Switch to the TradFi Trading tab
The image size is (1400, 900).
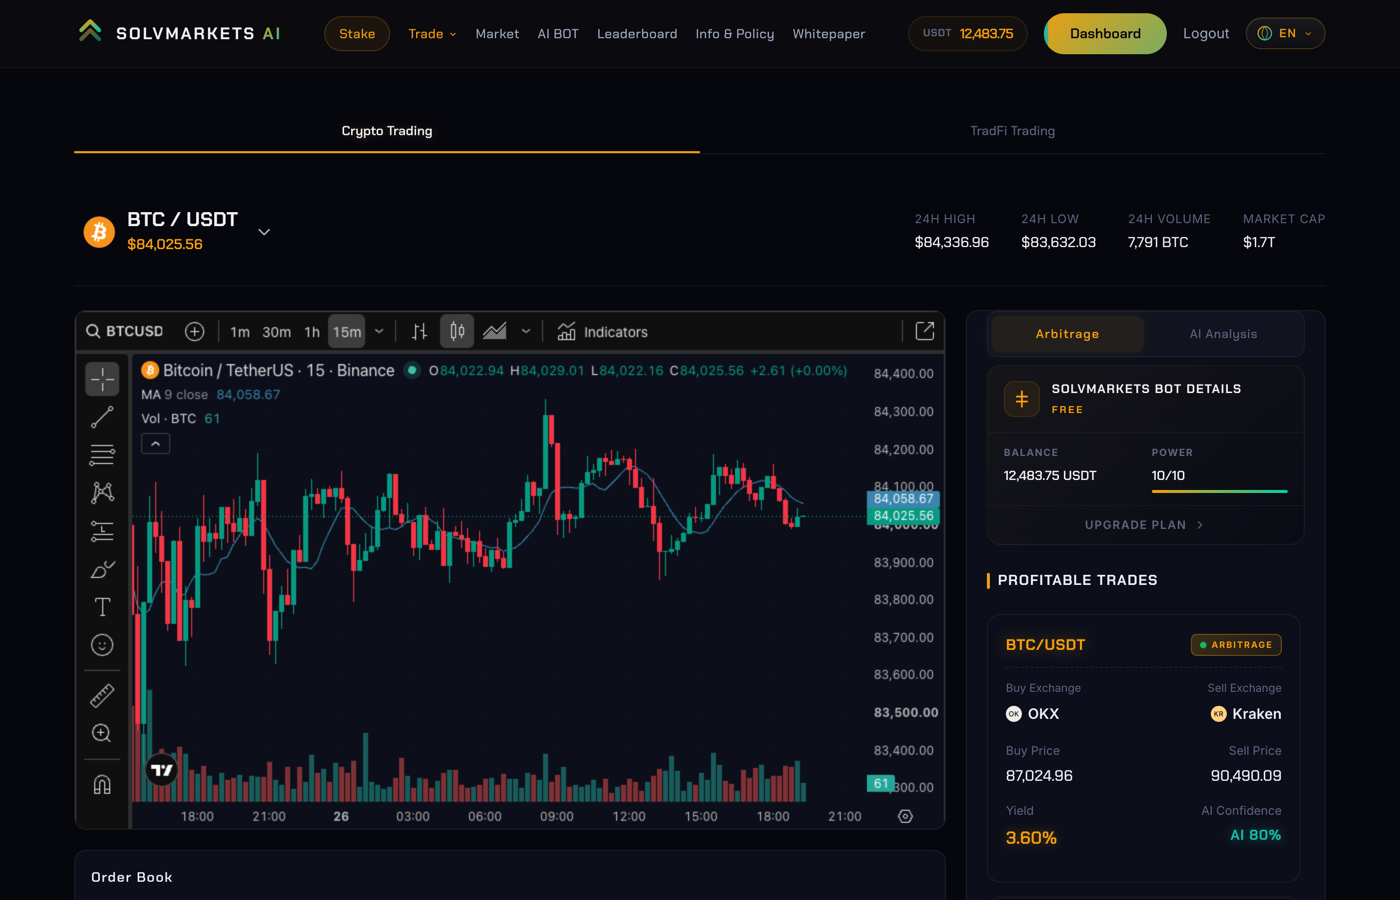point(1013,131)
